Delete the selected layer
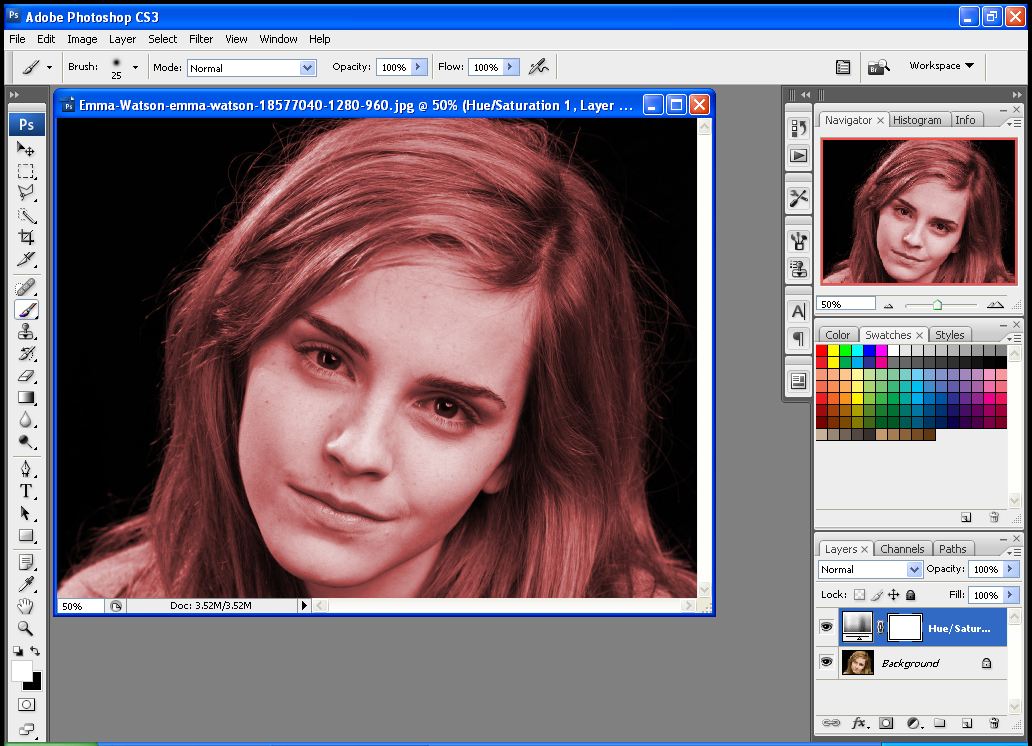 pos(994,723)
